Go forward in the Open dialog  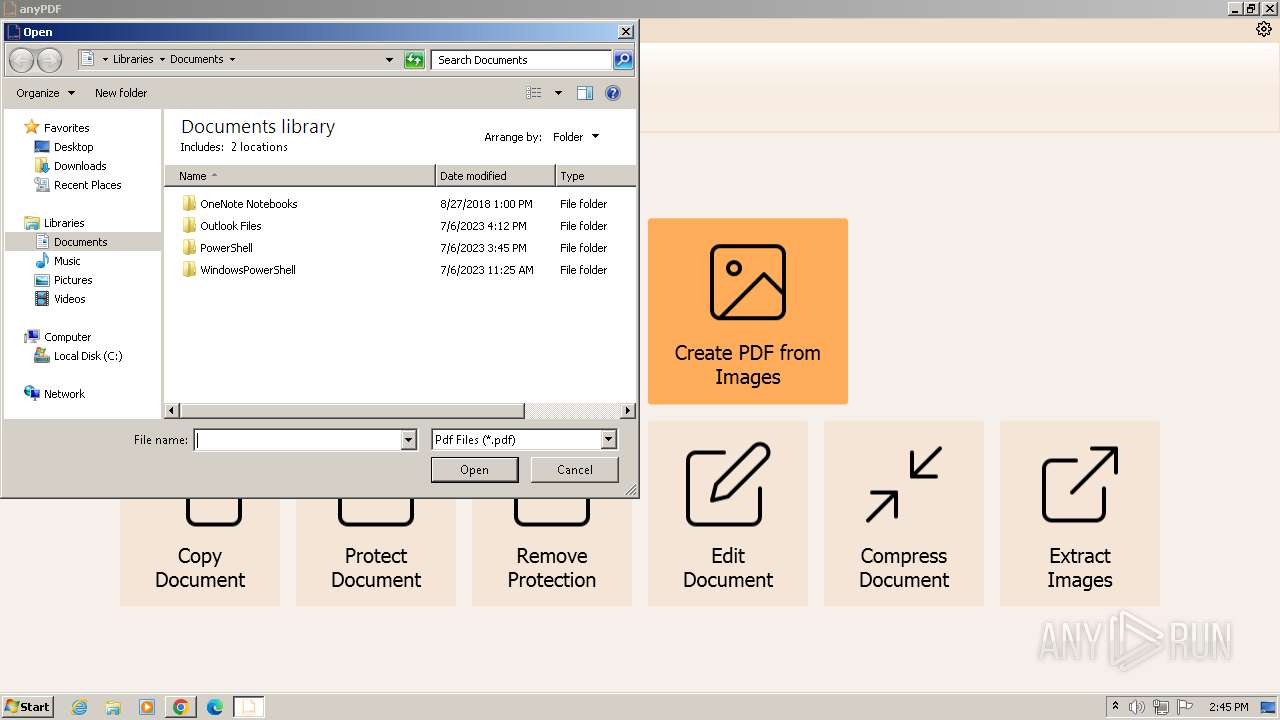pyautogui.click(x=49, y=60)
